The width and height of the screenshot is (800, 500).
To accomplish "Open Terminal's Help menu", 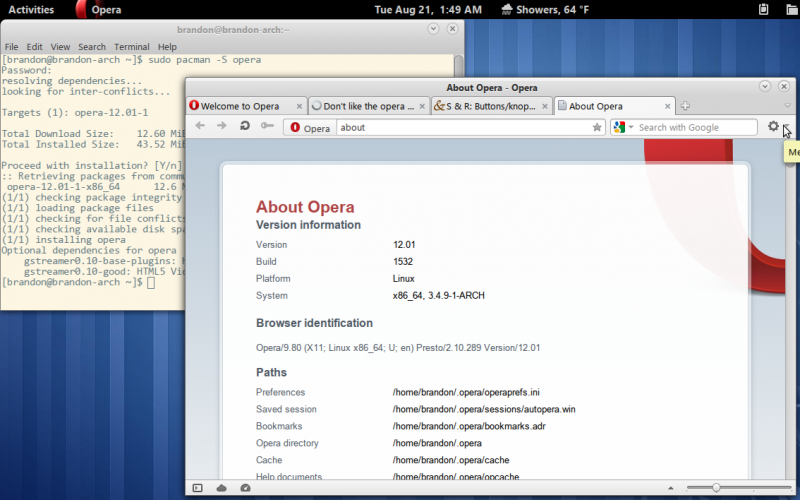I will [167, 46].
